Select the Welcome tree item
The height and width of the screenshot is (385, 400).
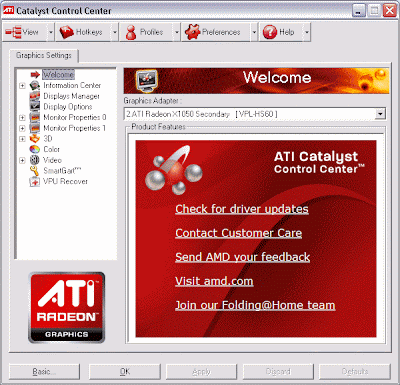pyautogui.click(x=58, y=75)
